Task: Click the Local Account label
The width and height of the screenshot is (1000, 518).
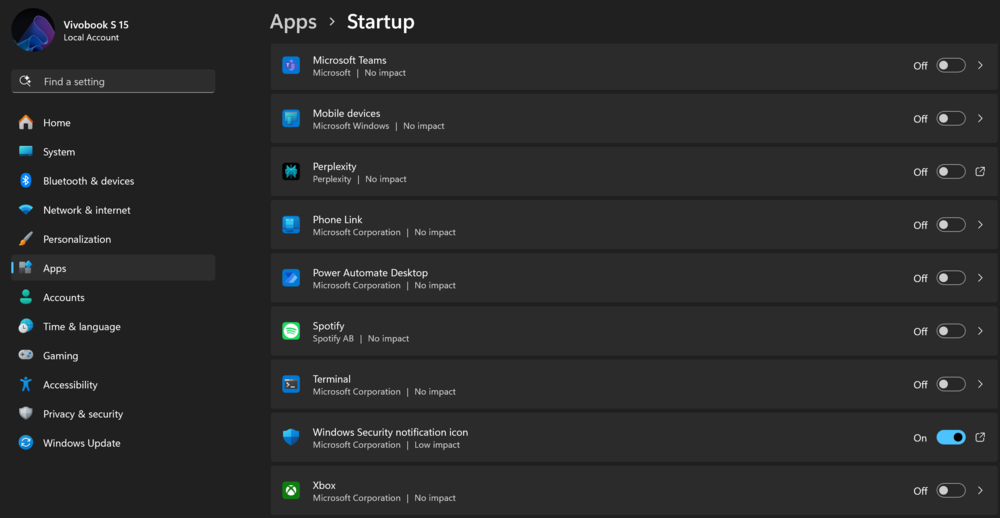Action: [x=91, y=38]
